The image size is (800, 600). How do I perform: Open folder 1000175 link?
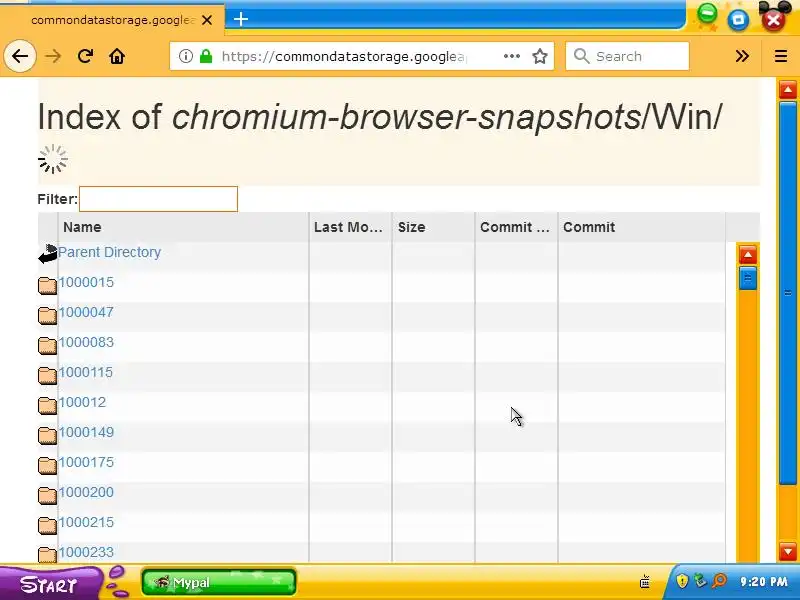(x=86, y=463)
